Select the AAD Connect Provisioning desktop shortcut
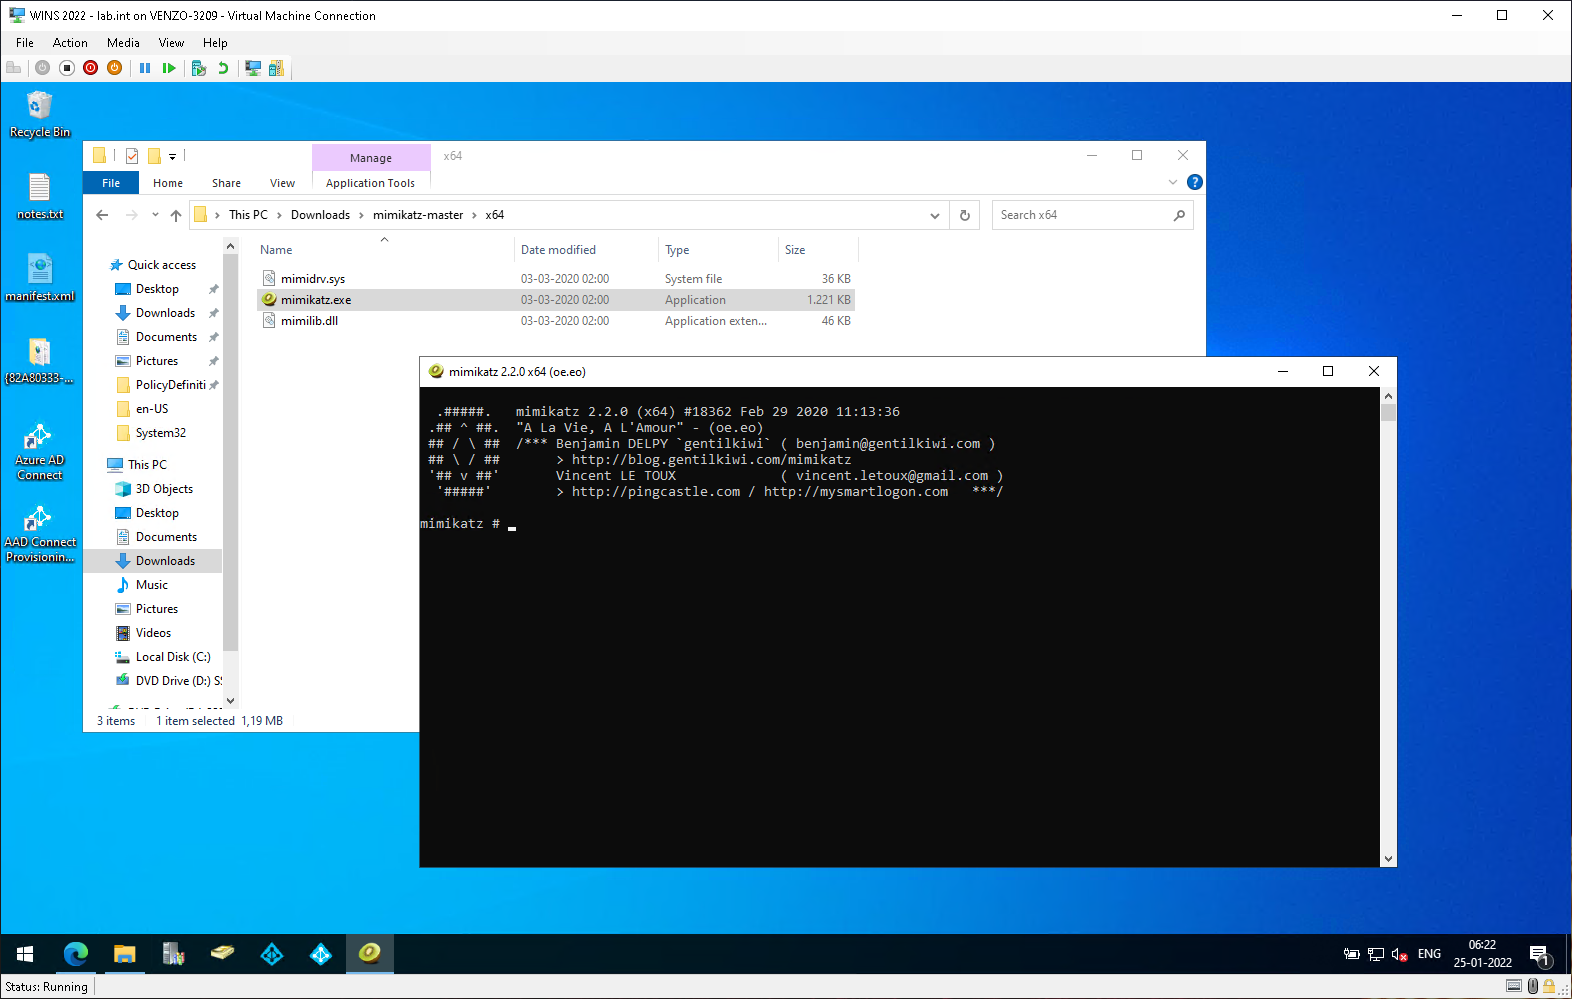Viewport: 1572px width, 999px height. coord(40,534)
